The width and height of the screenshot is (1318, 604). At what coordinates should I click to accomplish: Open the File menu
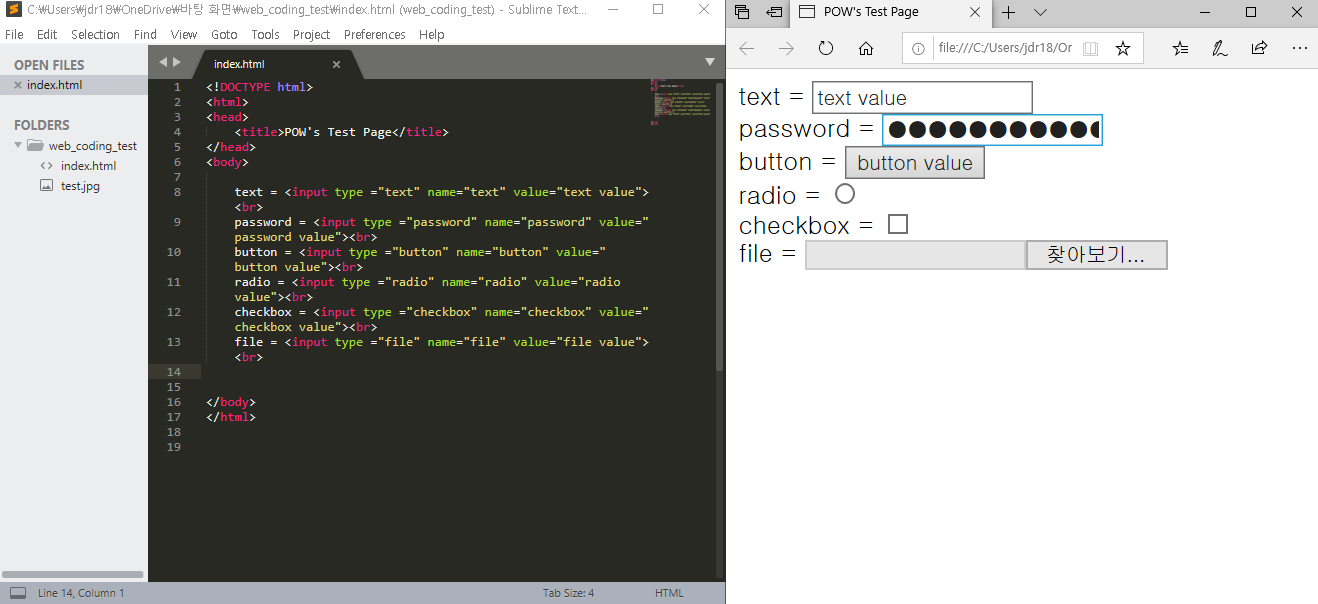pyautogui.click(x=14, y=34)
